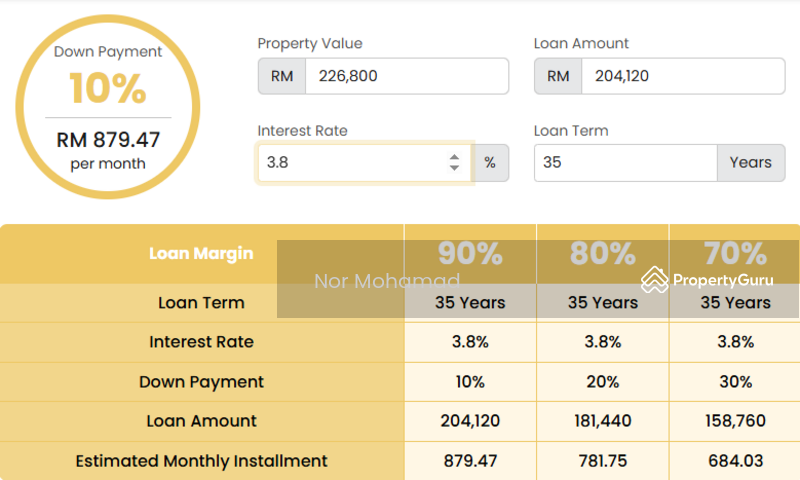Select the 90% loan margin column
The width and height of the screenshot is (800, 480).
pyautogui.click(x=470, y=254)
